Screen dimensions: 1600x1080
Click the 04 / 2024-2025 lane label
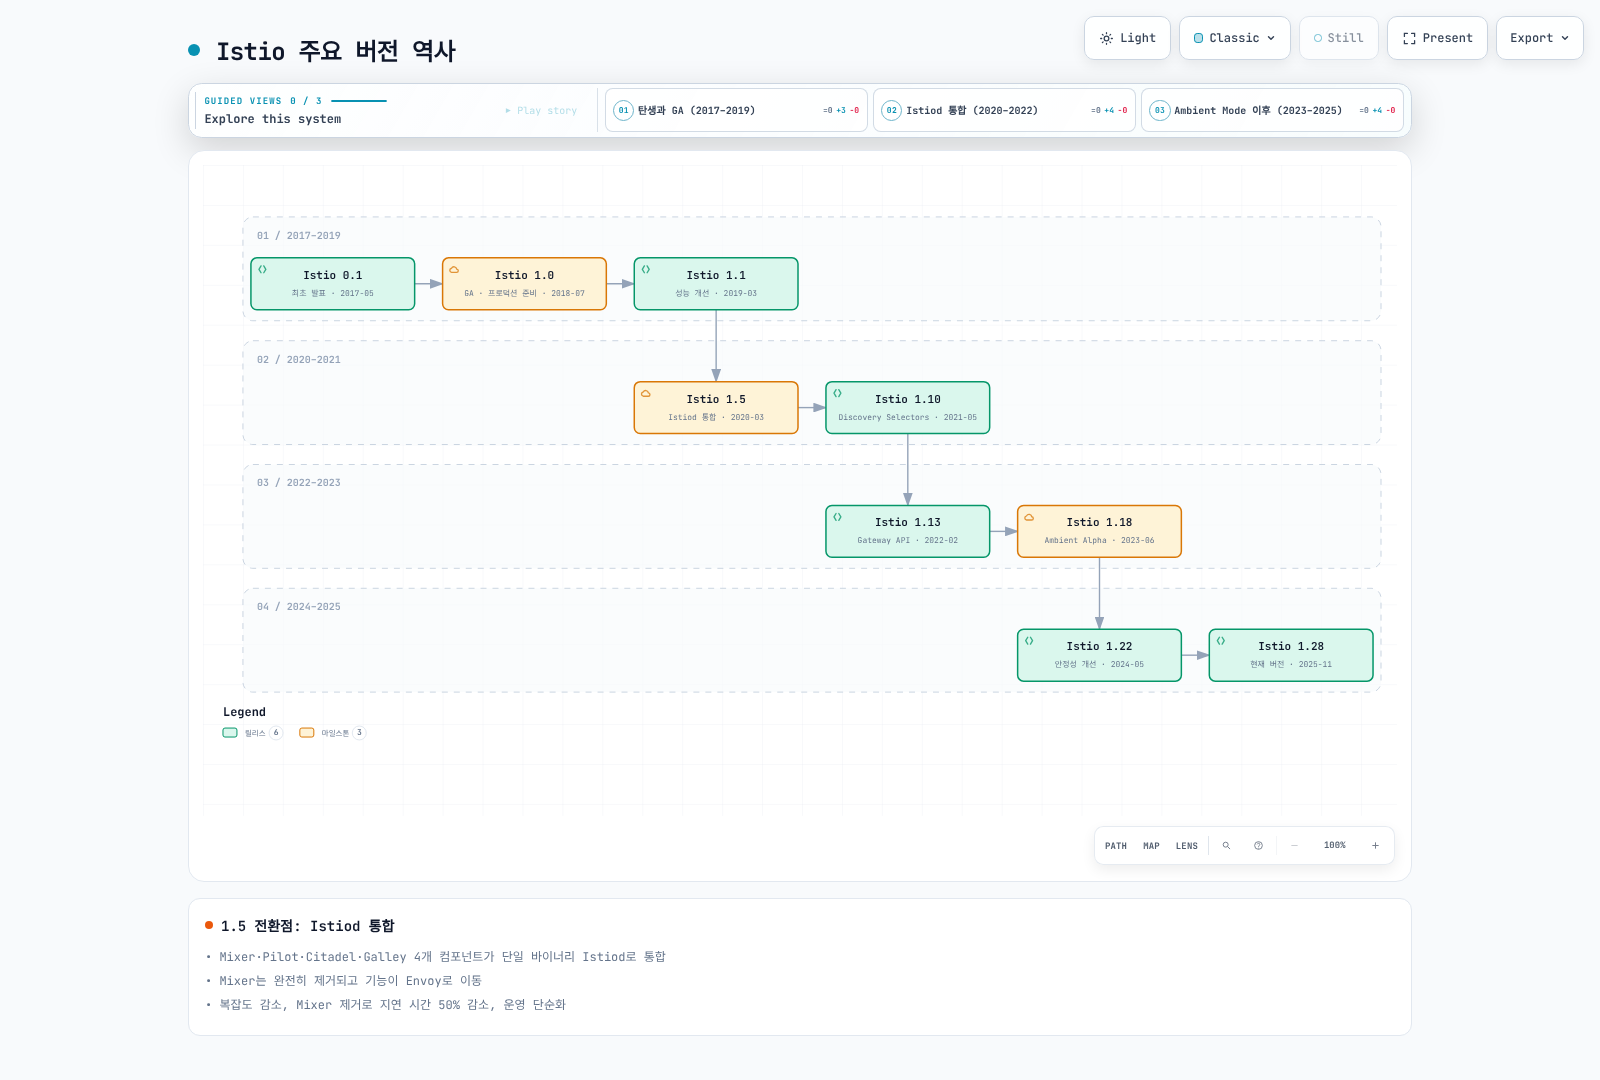(x=299, y=607)
